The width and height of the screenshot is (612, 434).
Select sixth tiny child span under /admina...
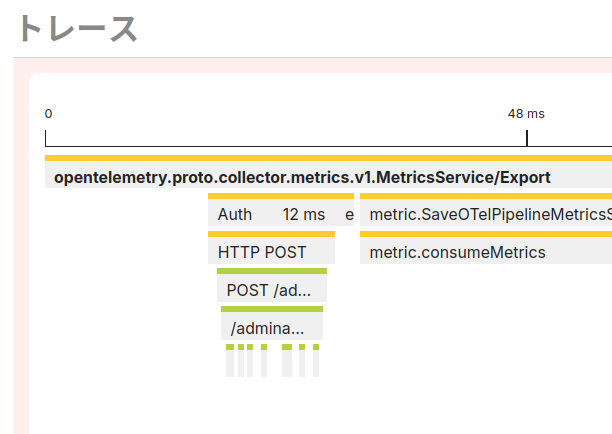pyautogui.click(x=302, y=361)
